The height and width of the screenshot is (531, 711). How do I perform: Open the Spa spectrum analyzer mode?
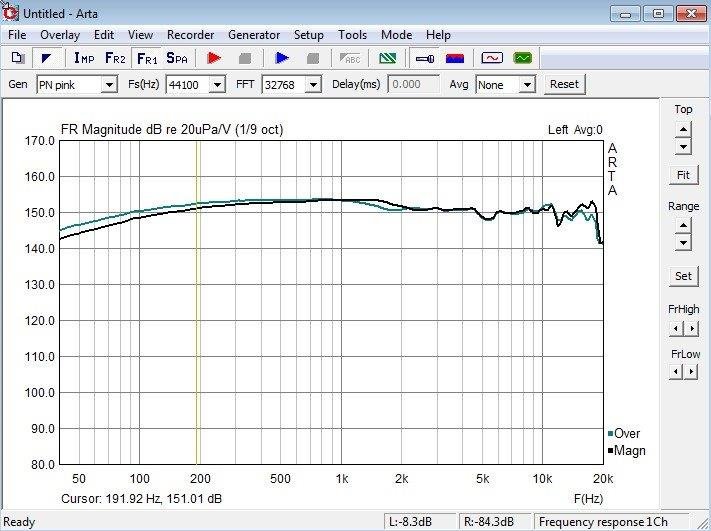pos(177,58)
